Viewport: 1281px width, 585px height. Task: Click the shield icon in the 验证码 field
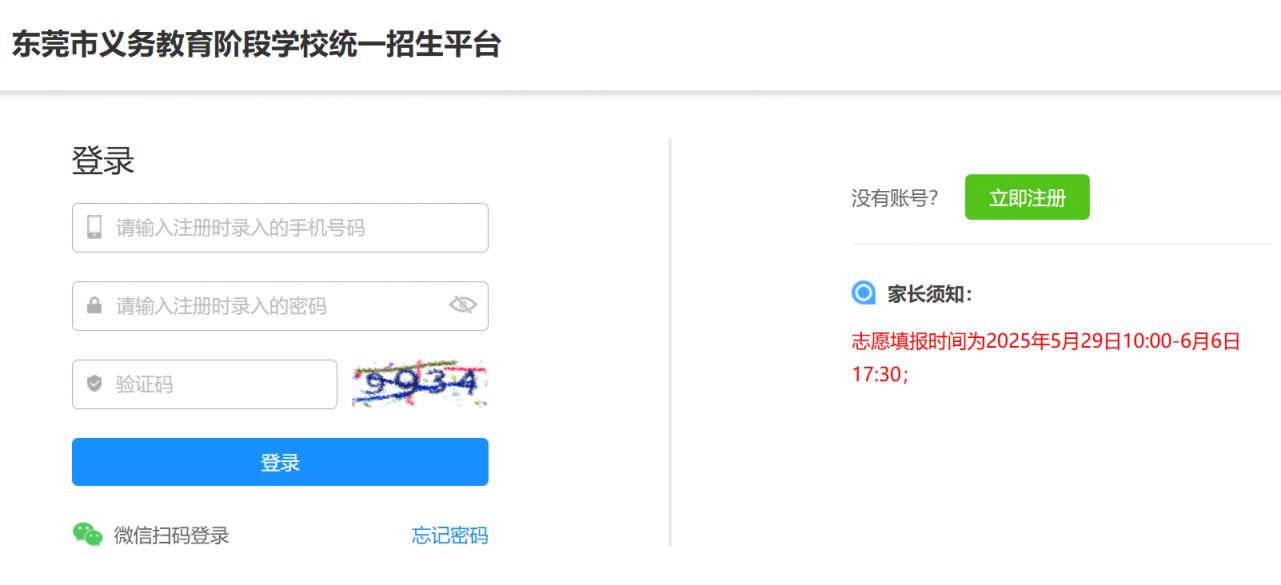point(94,384)
